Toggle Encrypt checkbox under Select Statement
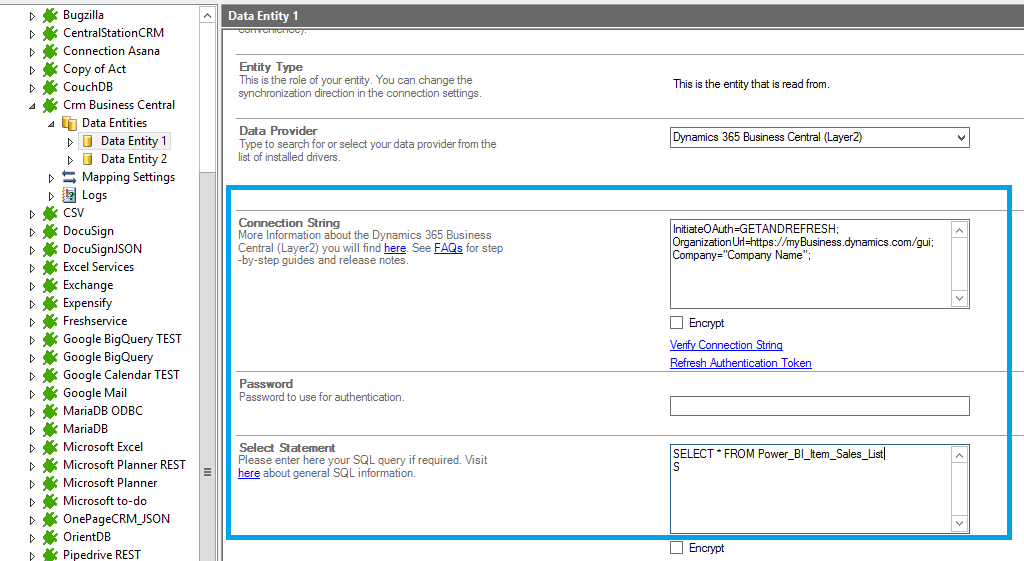 (677, 548)
